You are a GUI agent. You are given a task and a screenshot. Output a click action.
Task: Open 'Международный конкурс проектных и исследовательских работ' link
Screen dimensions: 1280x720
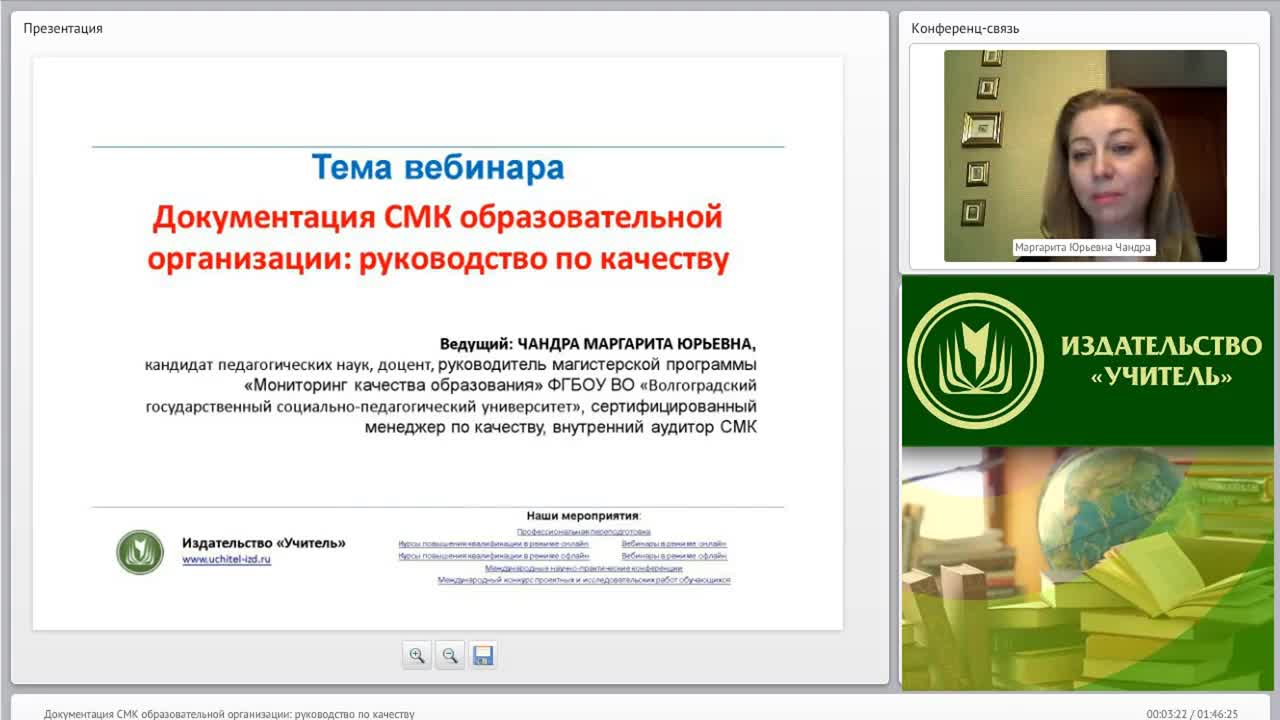584,580
